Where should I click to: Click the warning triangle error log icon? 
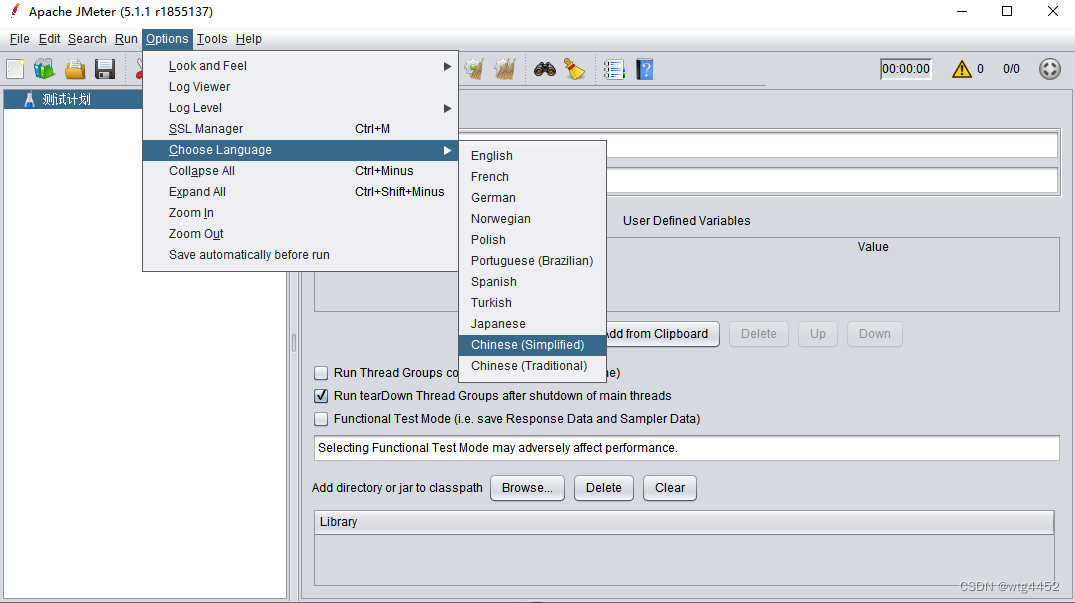click(962, 69)
